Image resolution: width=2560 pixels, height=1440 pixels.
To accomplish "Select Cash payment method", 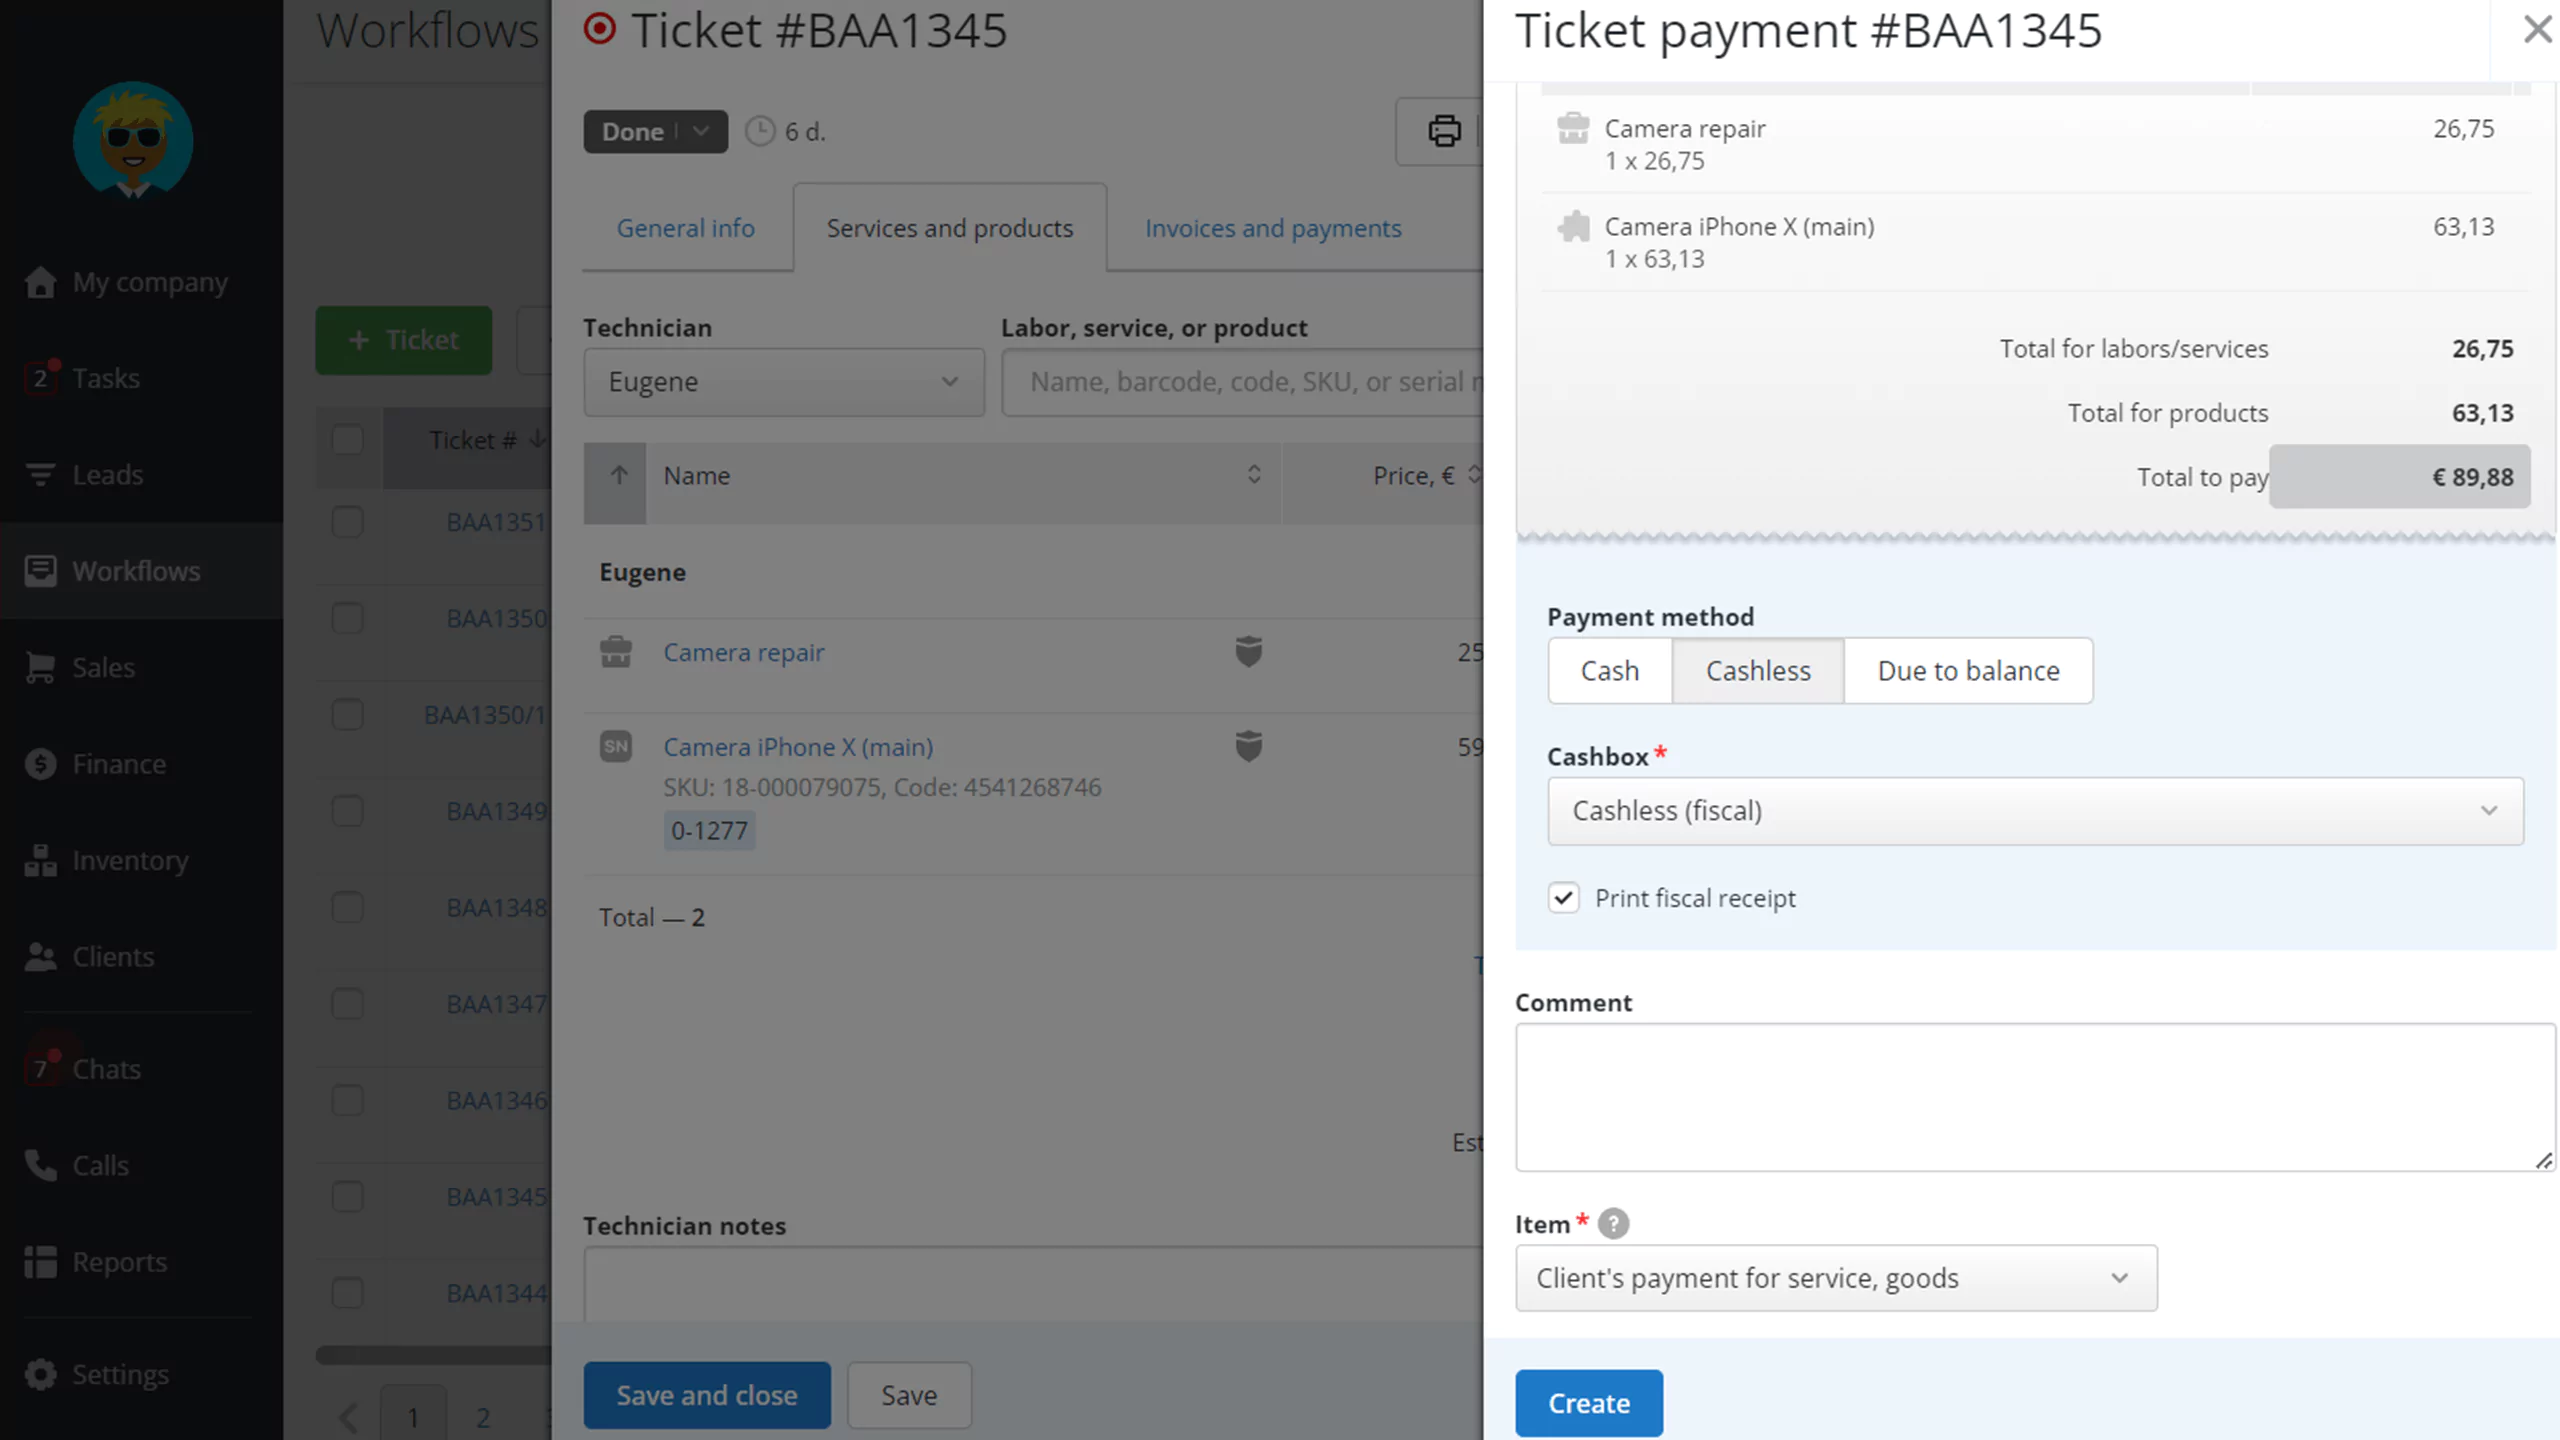I will point(1609,670).
